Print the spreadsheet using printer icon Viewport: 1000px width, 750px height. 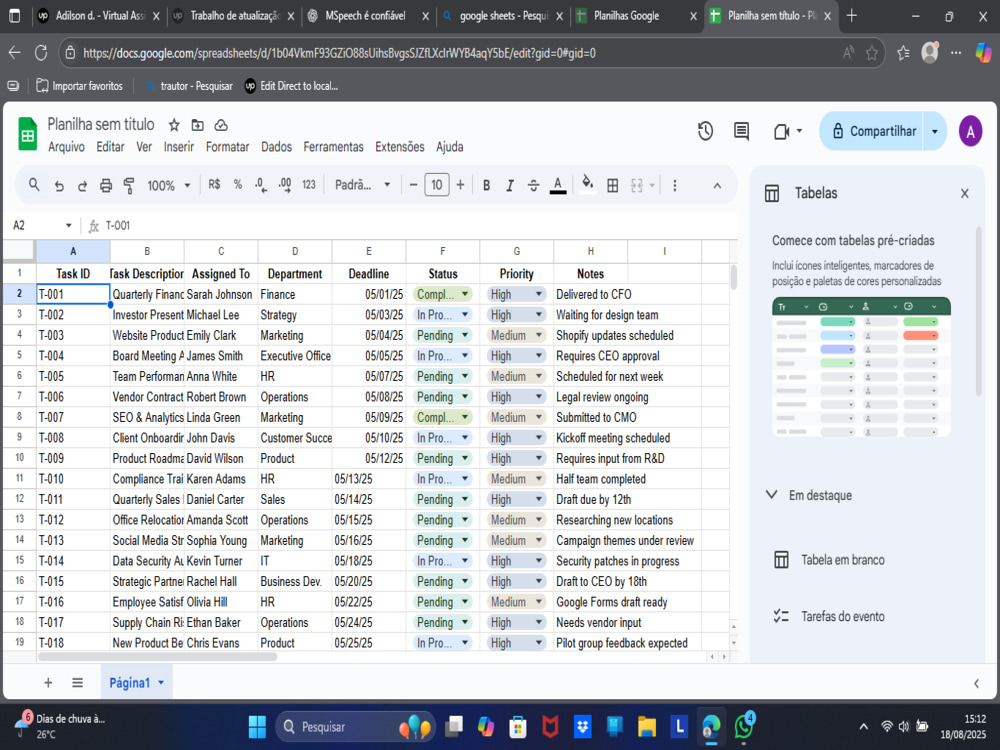point(106,186)
